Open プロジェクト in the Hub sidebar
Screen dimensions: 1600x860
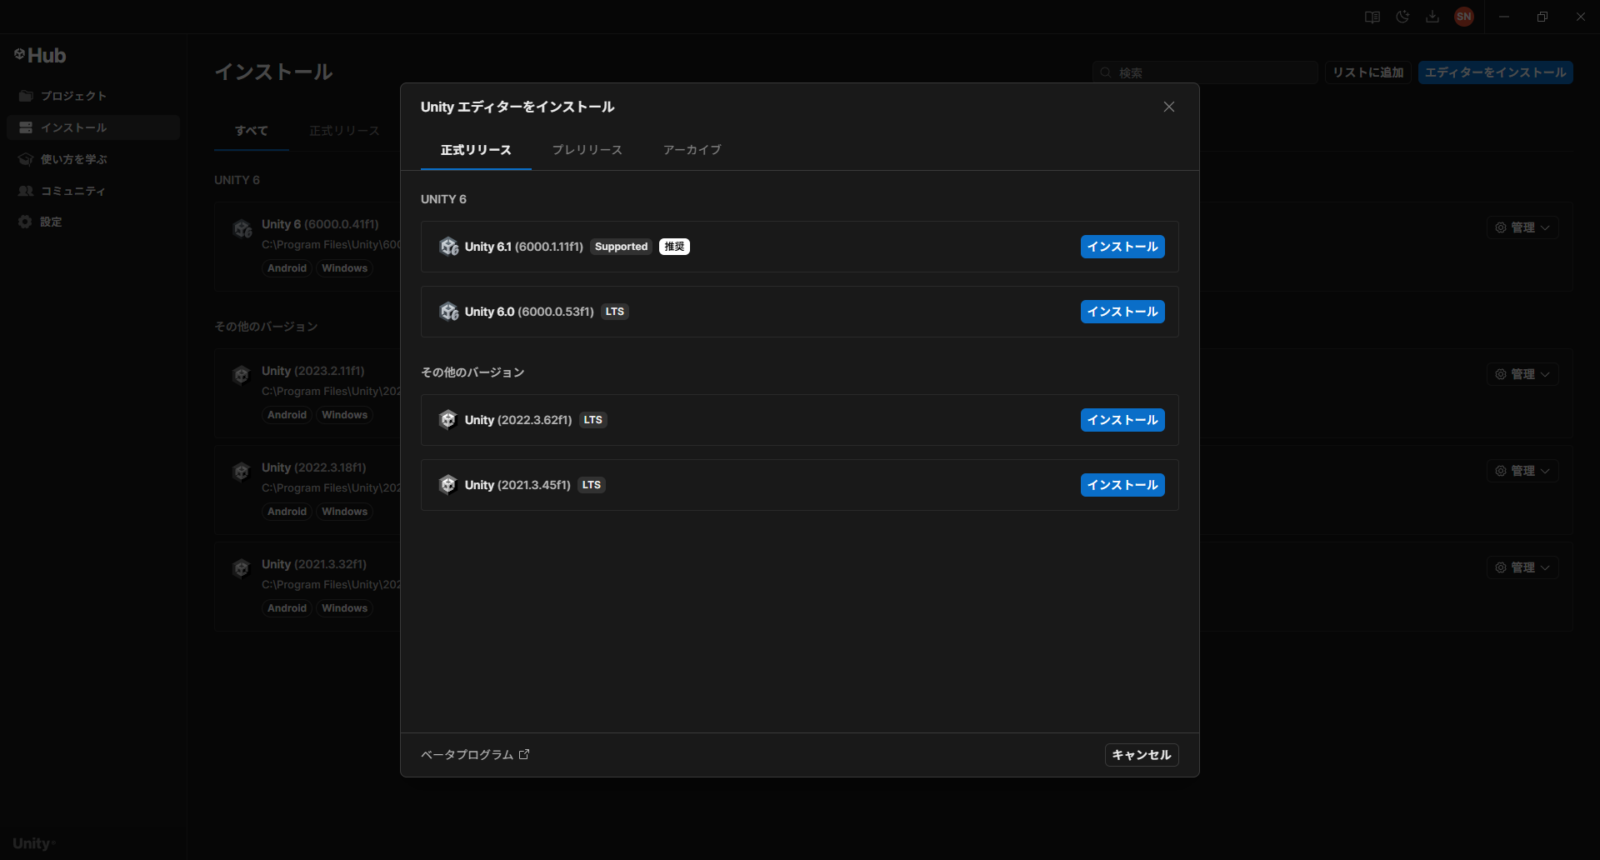(93, 96)
